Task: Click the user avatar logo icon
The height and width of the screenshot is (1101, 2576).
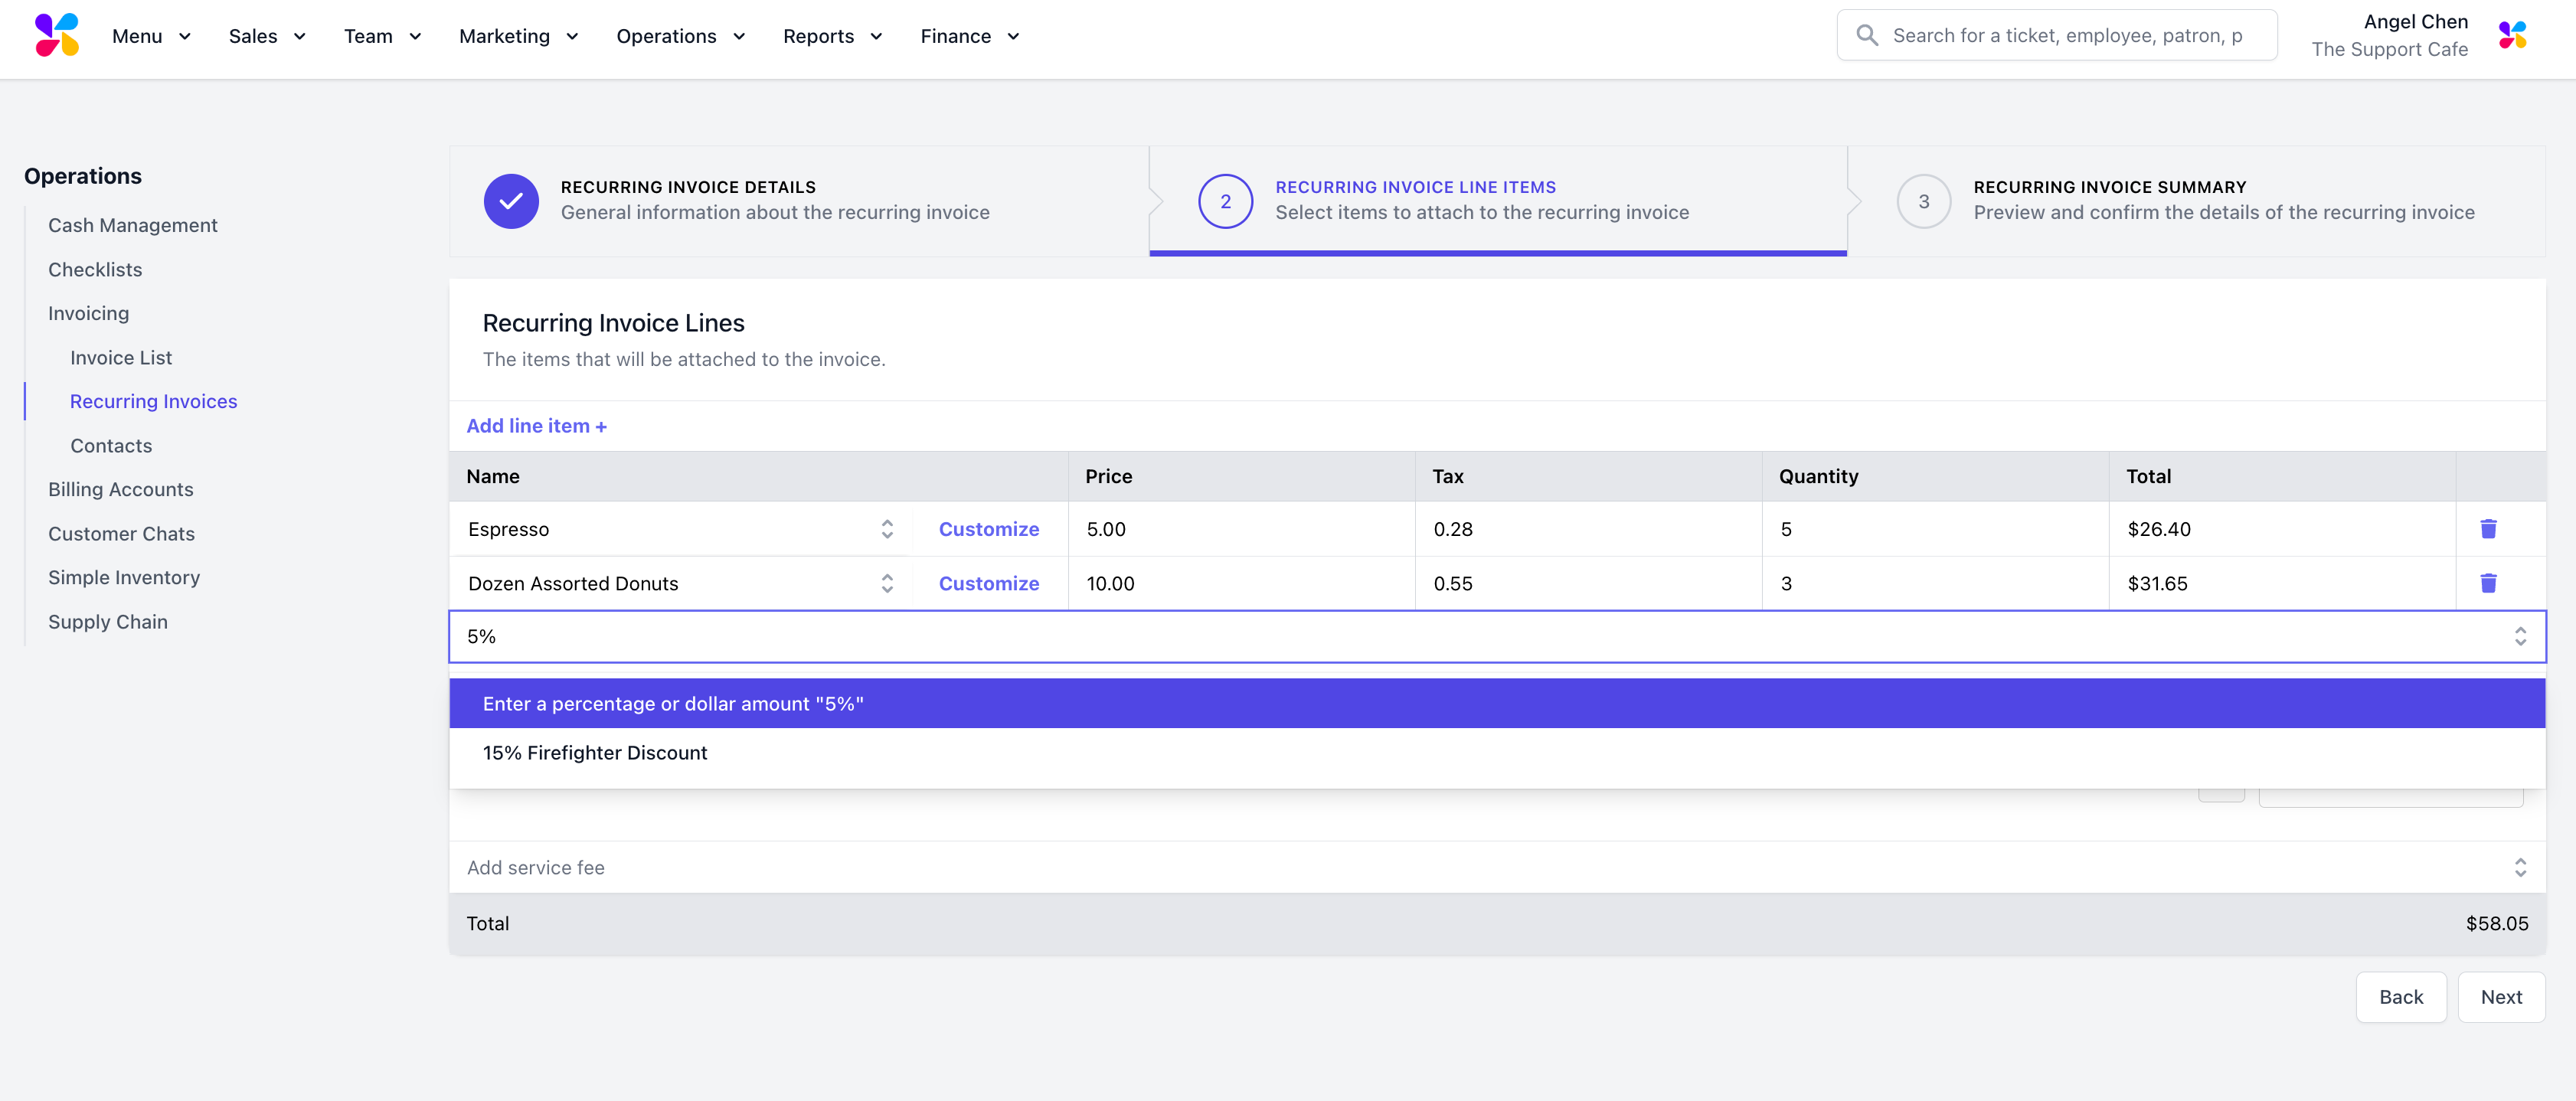Action: click(x=2512, y=36)
